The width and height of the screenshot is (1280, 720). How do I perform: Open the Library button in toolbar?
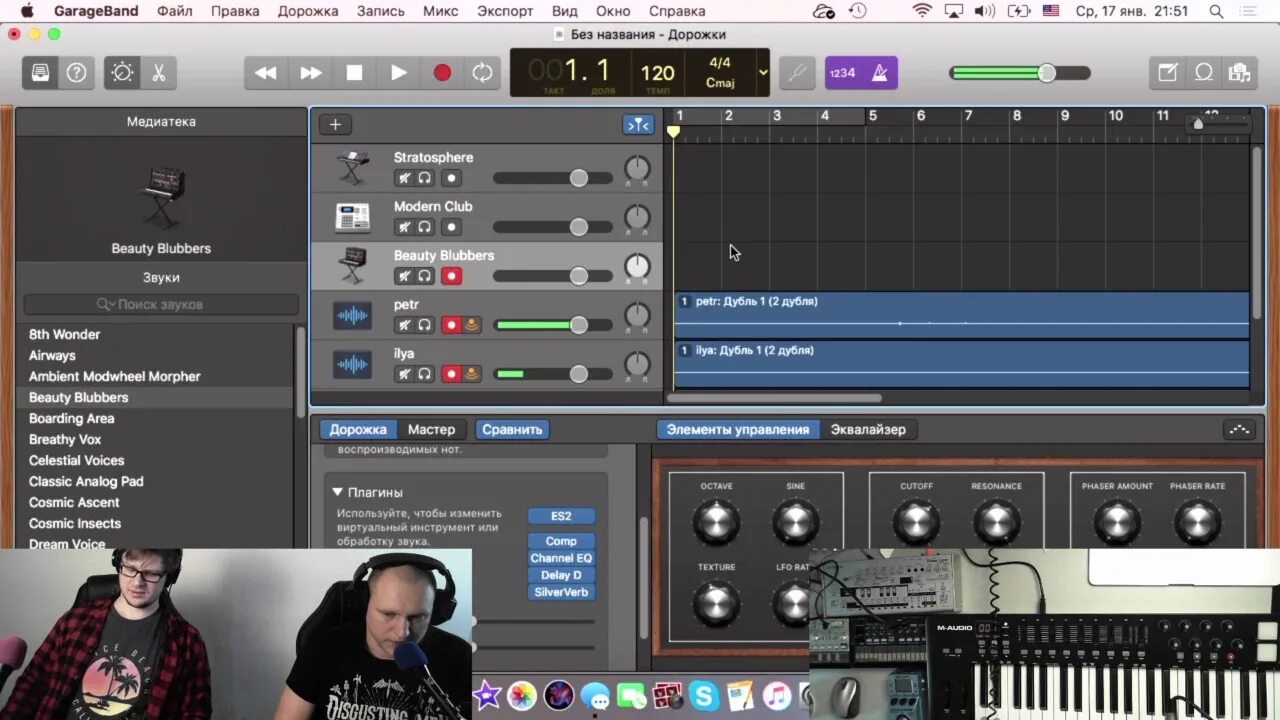(40, 73)
